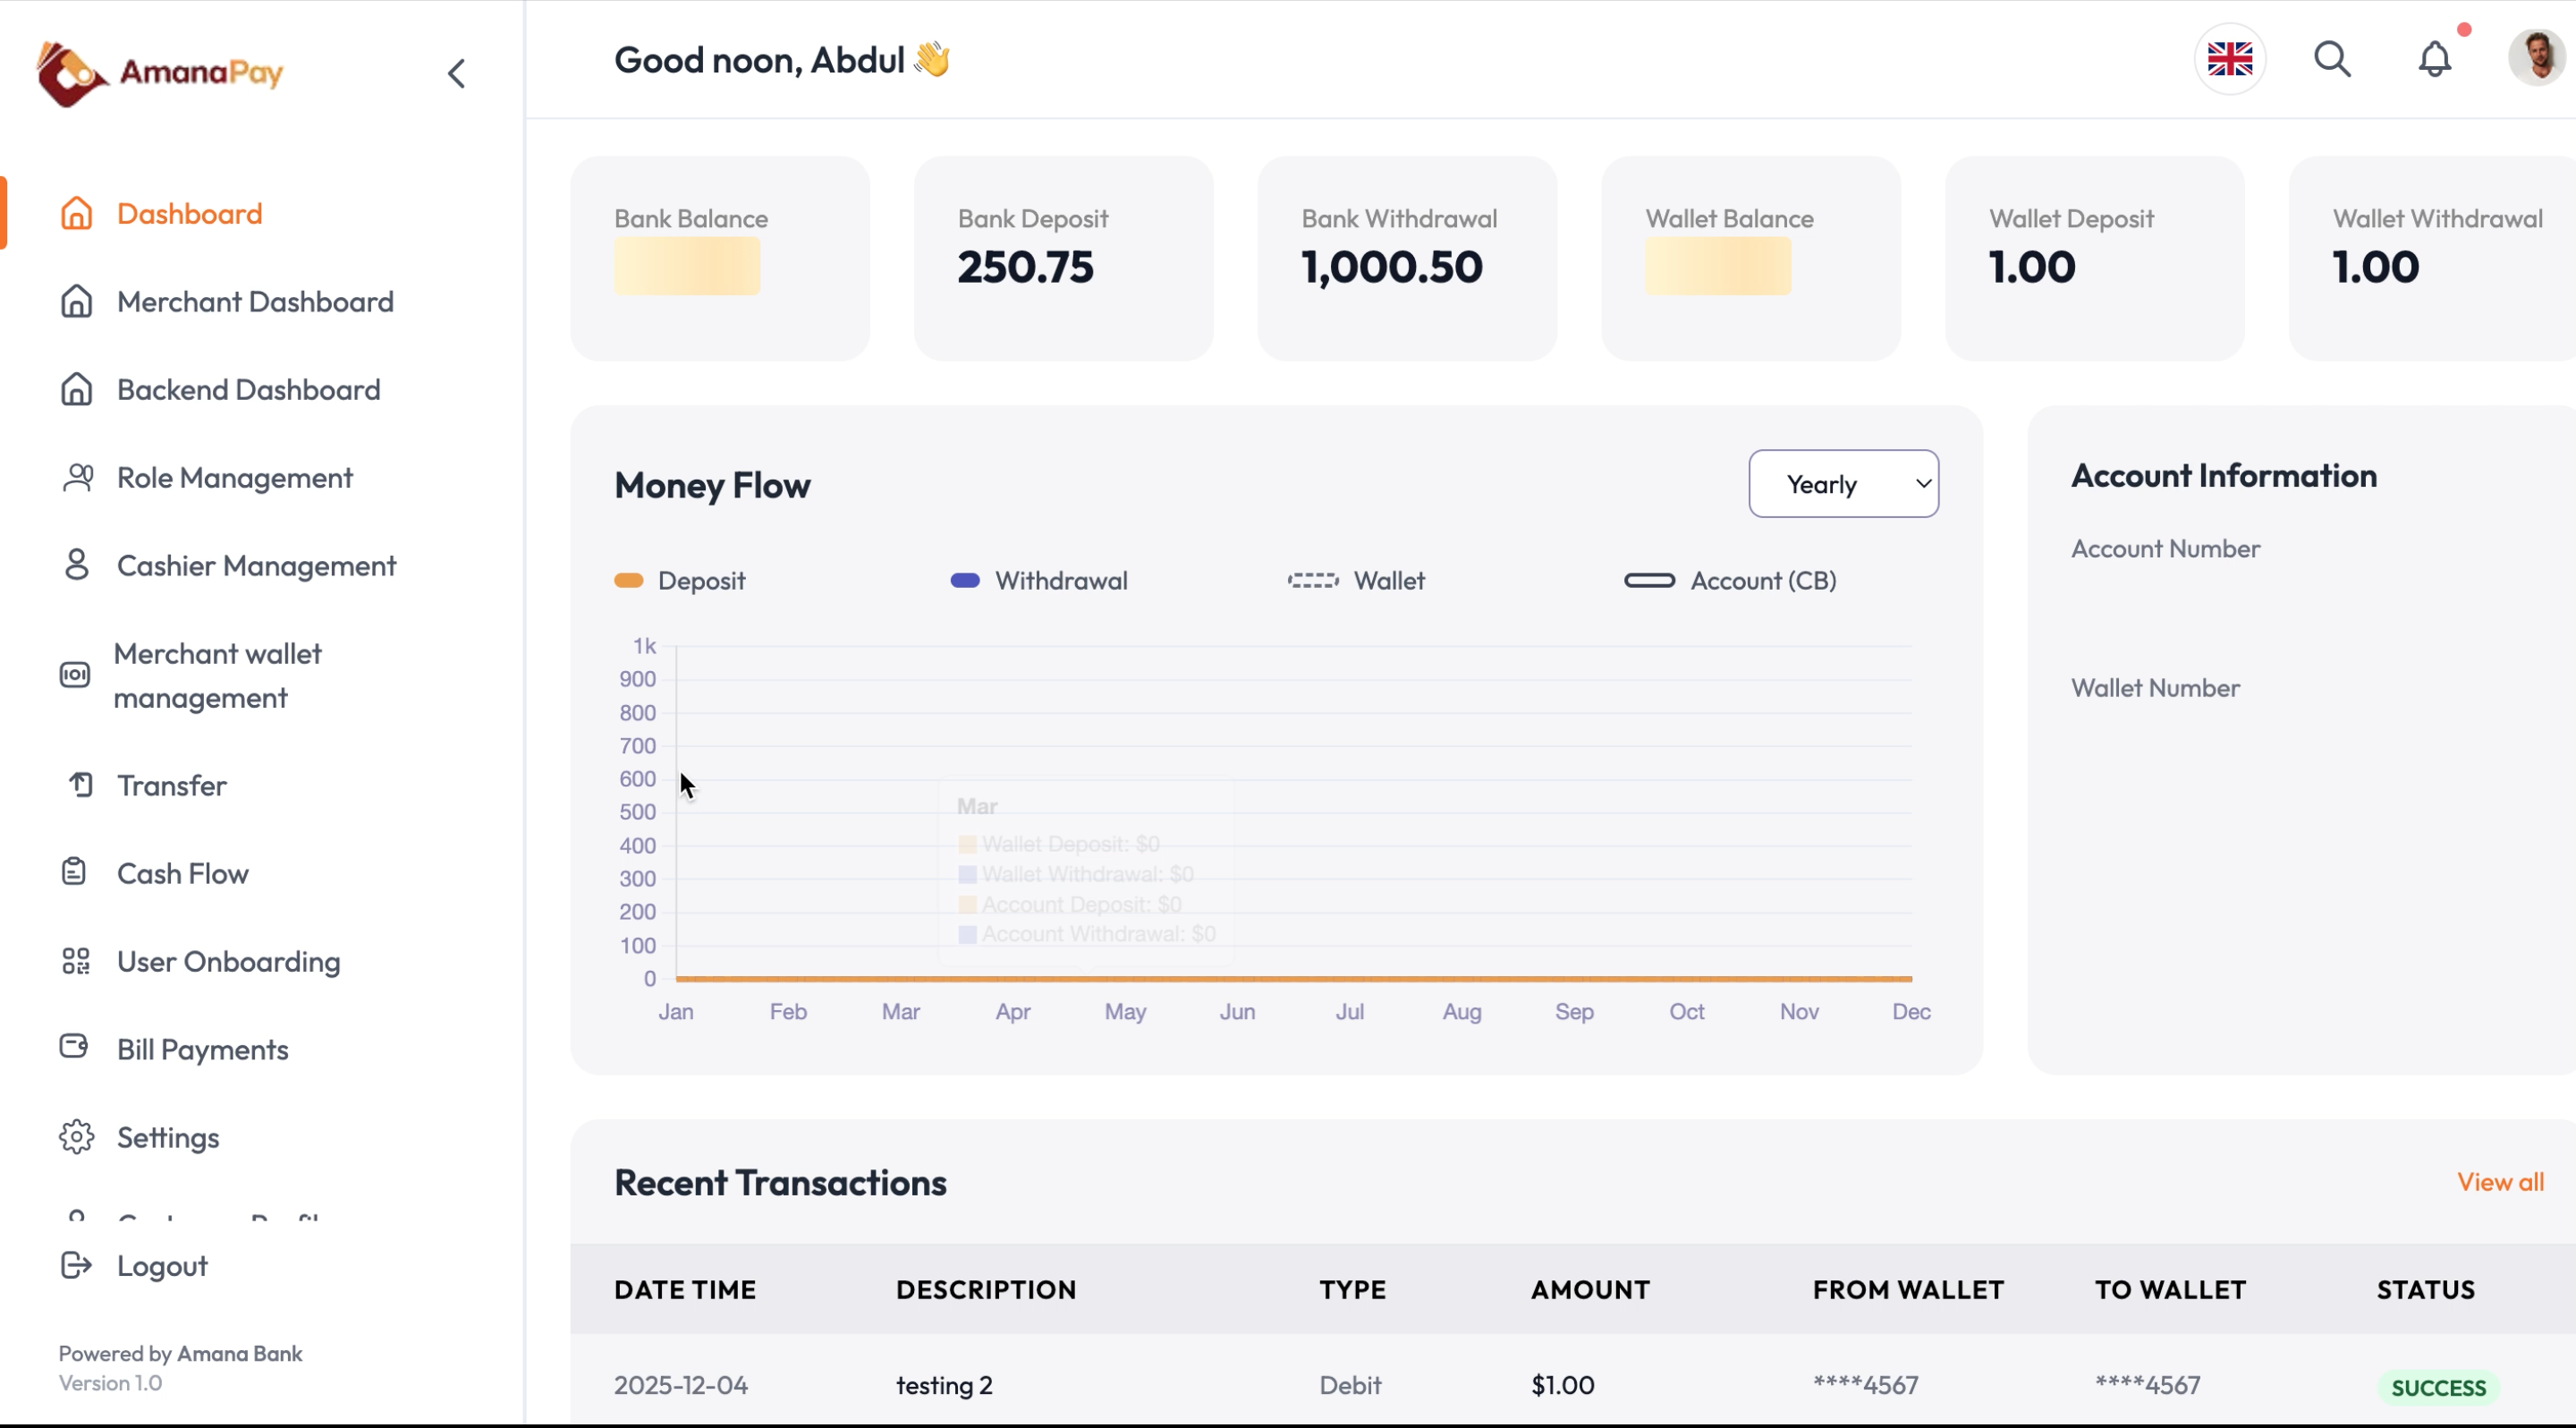Click the Backend Dashboard house icon
2576x1428 pixels.
[x=77, y=389]
